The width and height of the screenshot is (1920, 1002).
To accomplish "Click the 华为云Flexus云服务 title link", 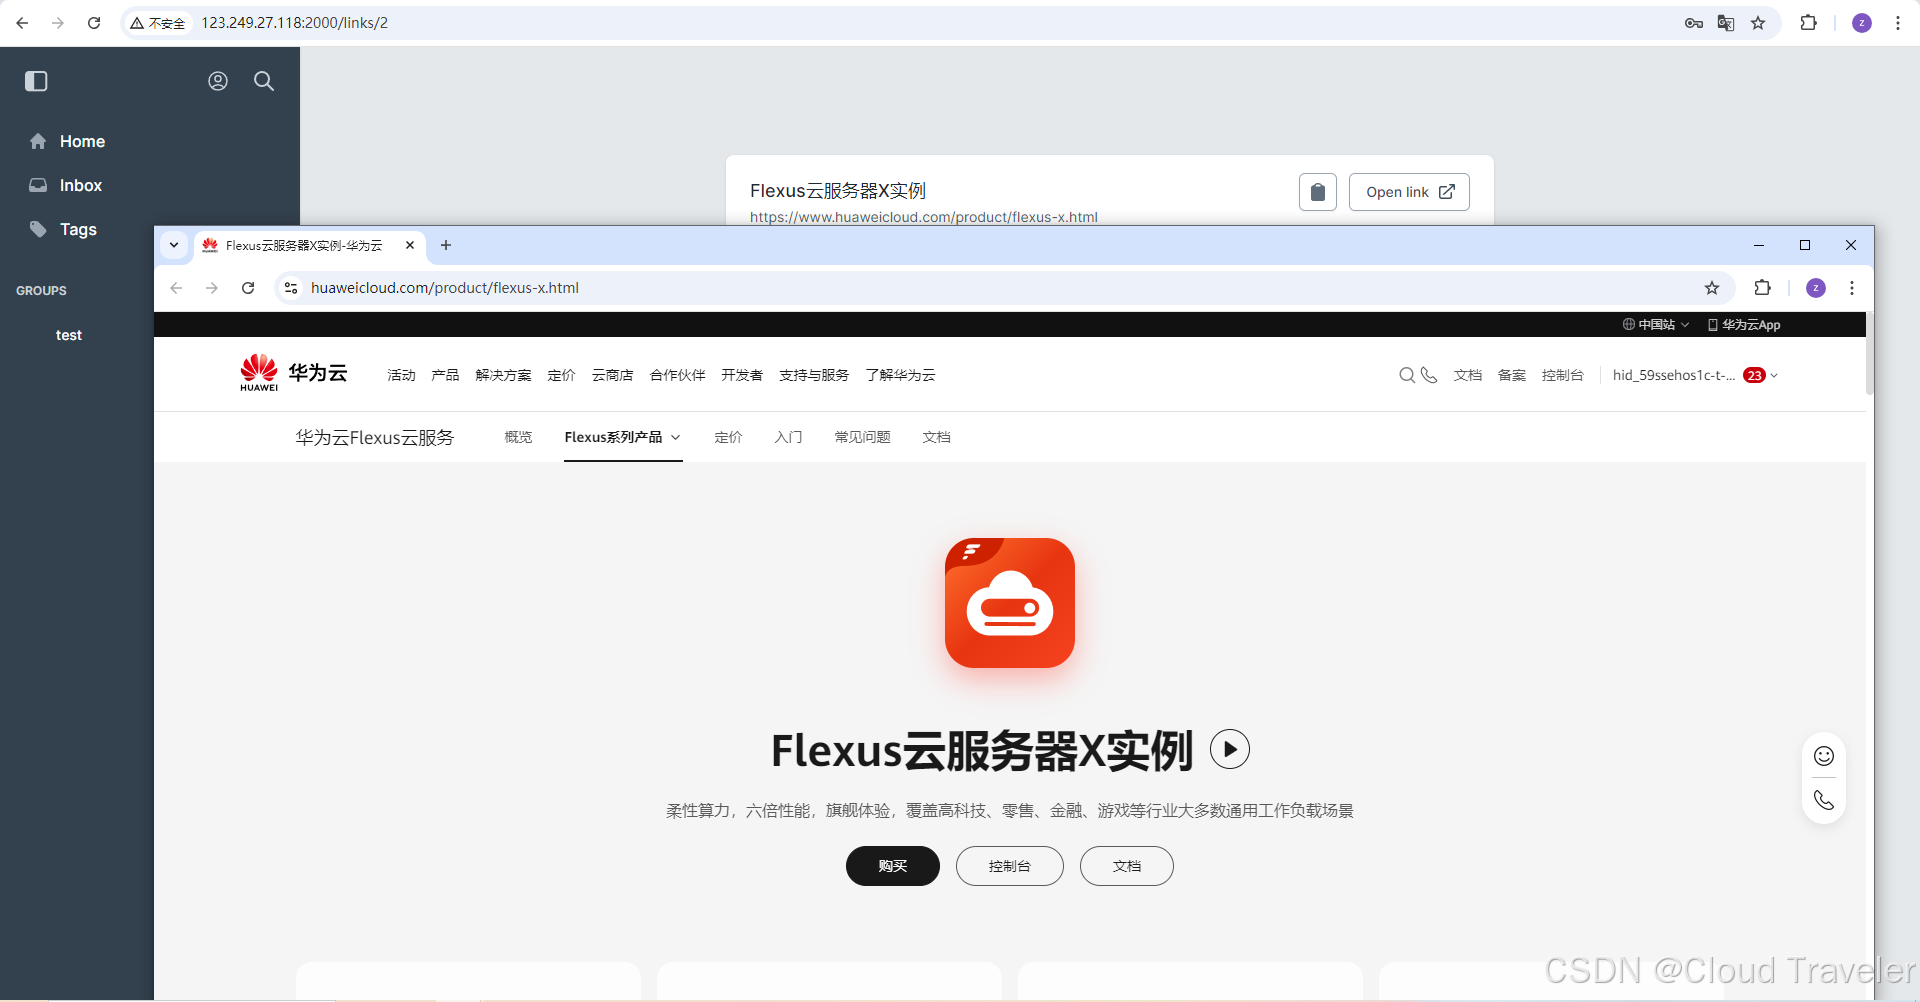I will [x=375, y=437].
